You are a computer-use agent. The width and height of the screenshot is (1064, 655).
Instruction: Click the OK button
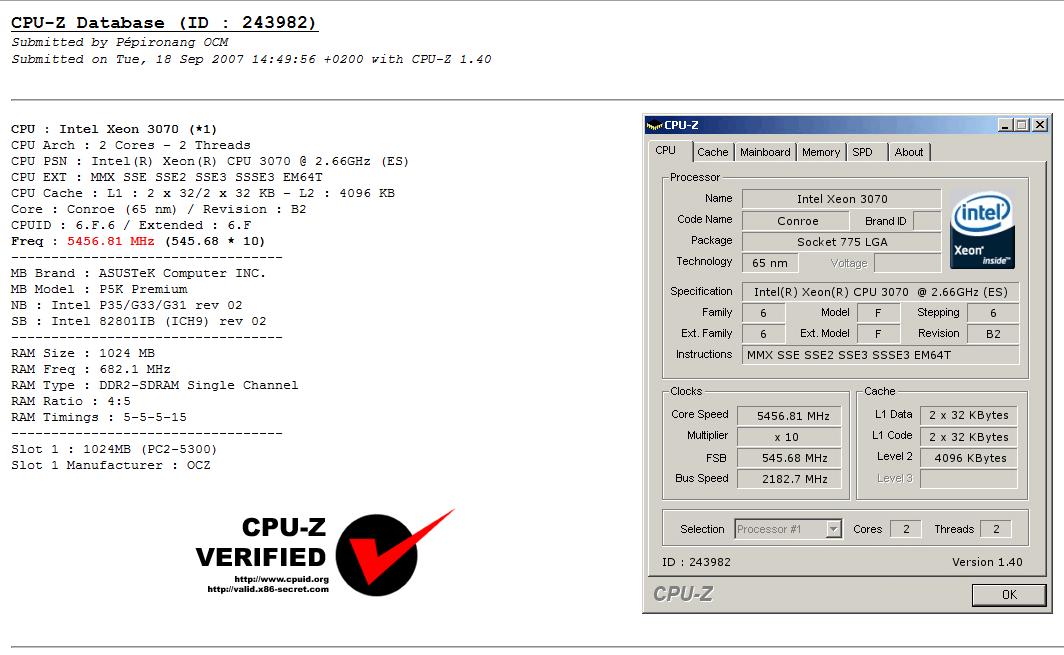point(1009,595)
